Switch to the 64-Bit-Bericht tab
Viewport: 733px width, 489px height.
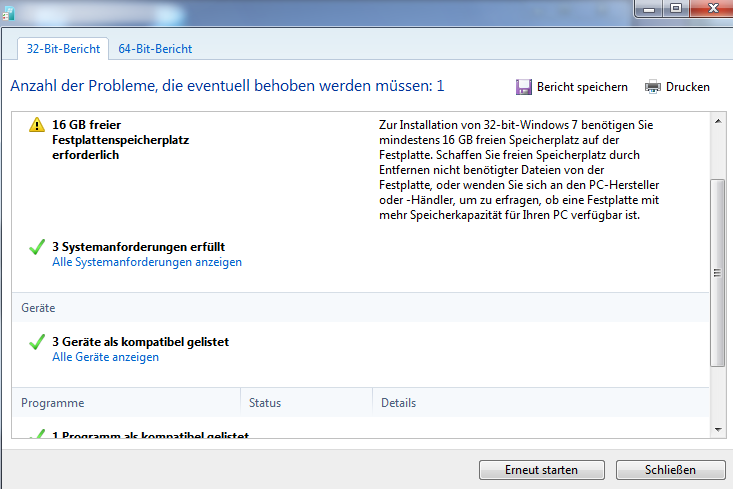click(x=155, y=49)
